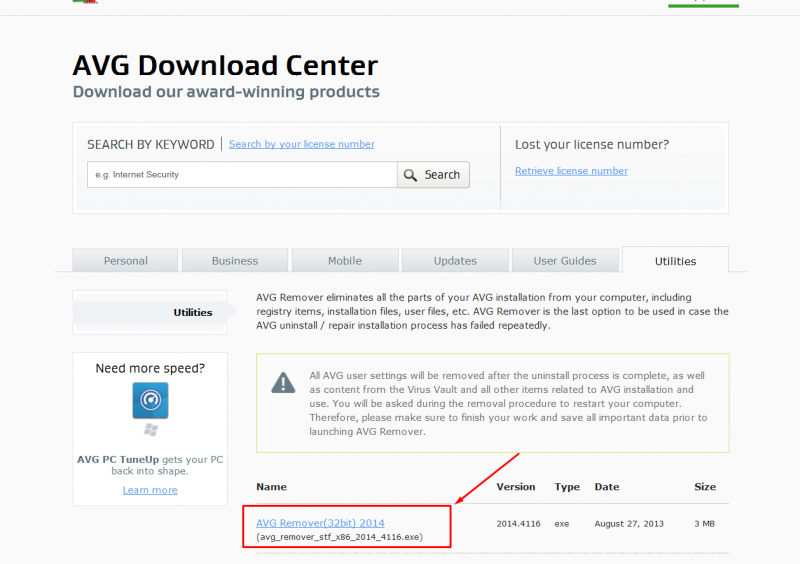Click the Name column header
This screenshot has height=564, width=800.
tap(271, 487)
